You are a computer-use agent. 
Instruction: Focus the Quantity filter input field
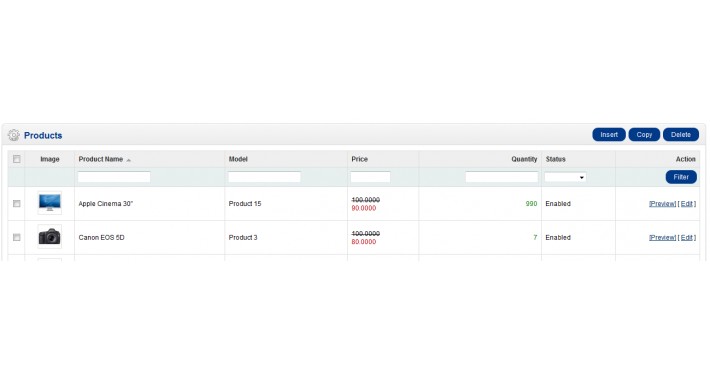click(x=502, y=177)
